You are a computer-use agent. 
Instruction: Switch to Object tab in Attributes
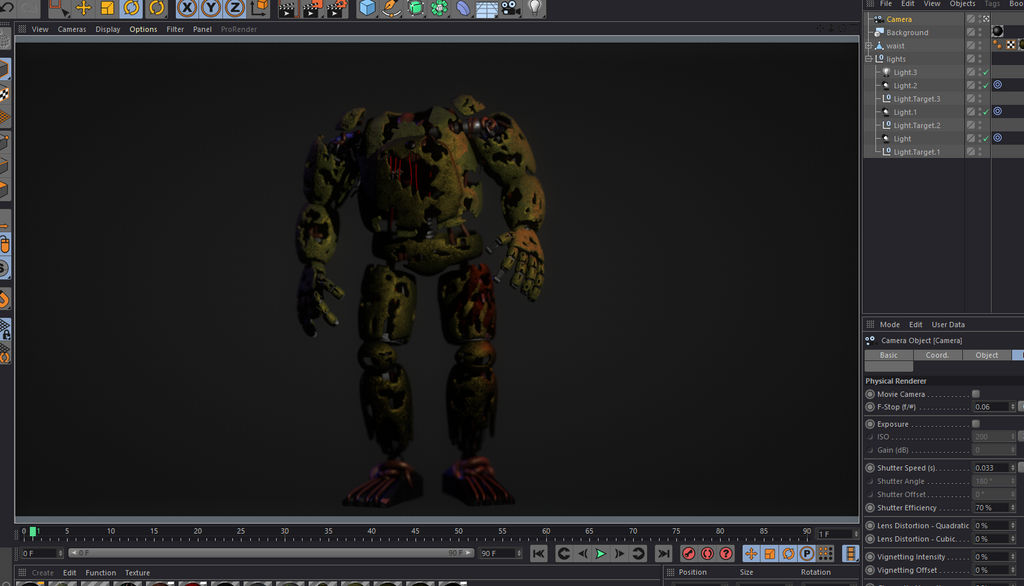coord(987,355)
